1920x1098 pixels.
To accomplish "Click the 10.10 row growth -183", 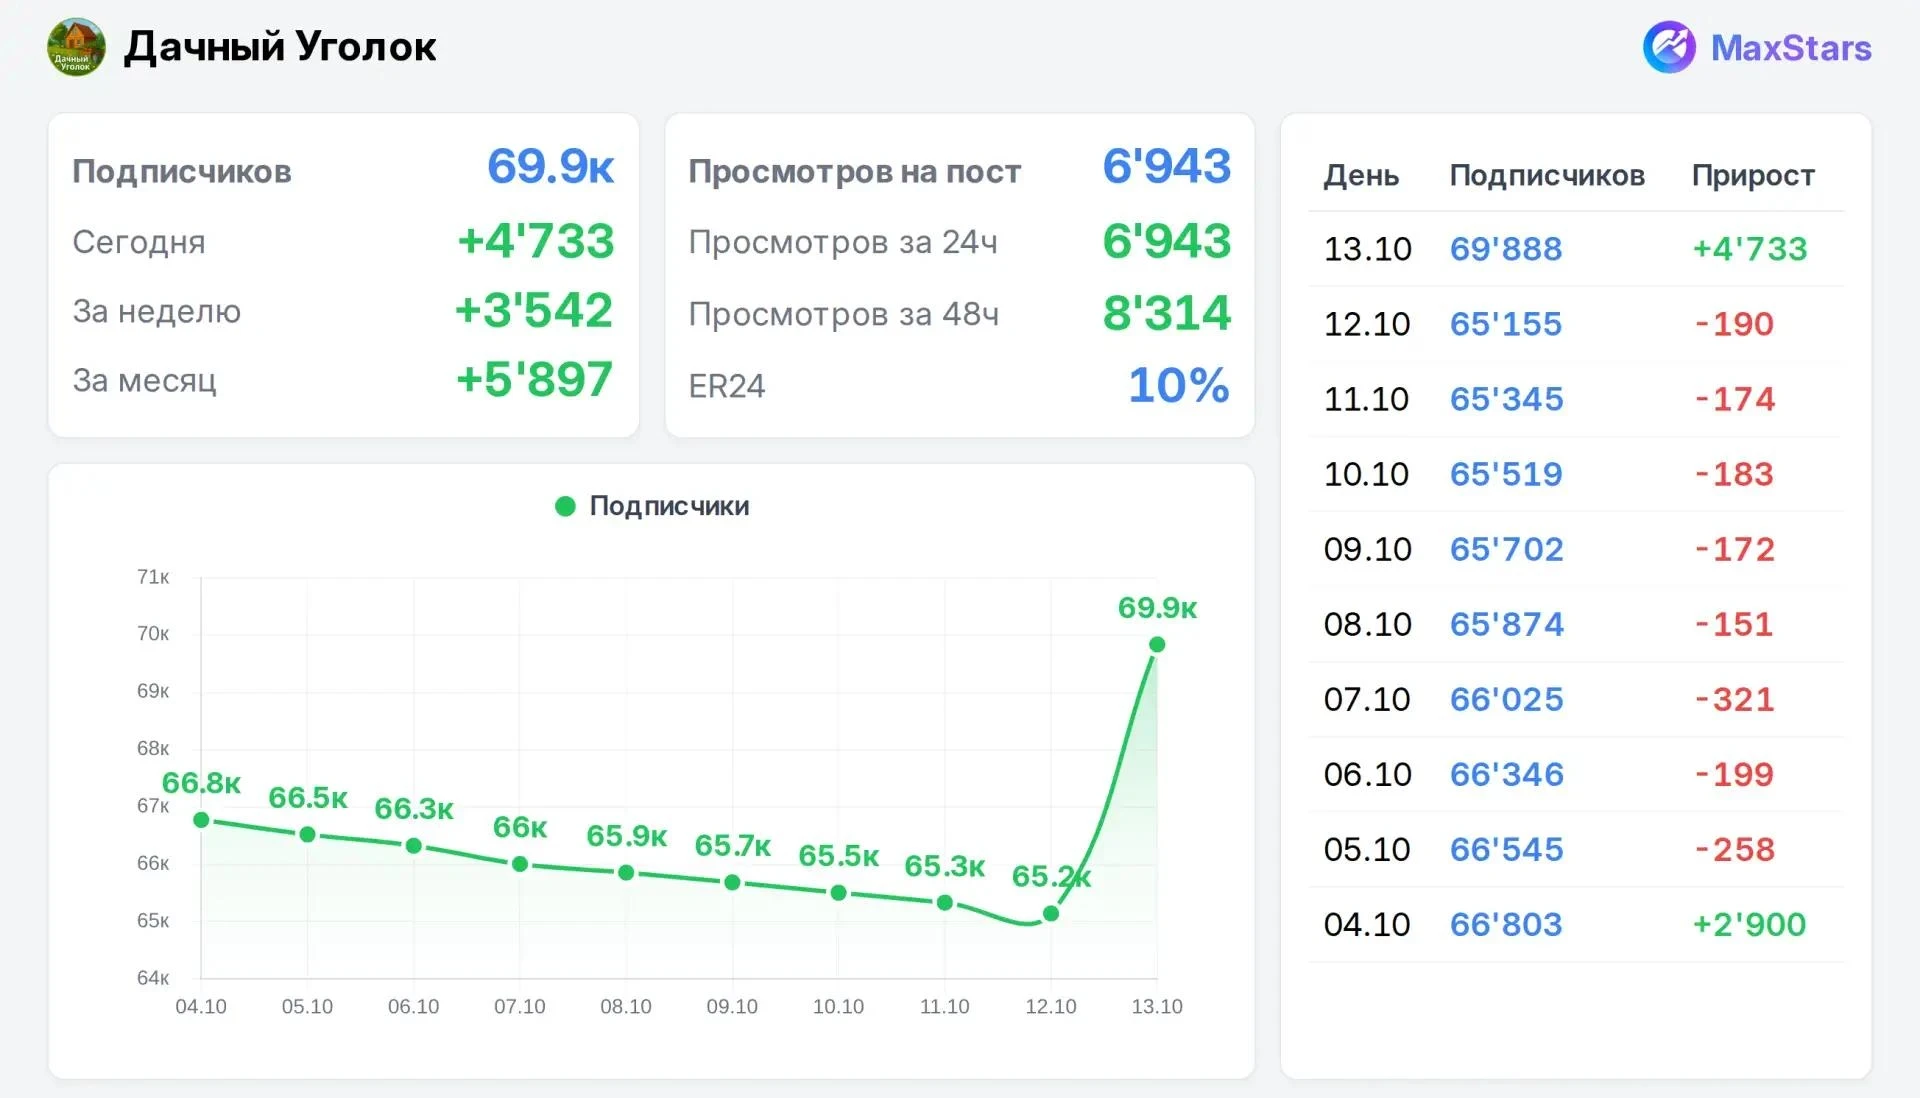I will (x=1734, y=473).
